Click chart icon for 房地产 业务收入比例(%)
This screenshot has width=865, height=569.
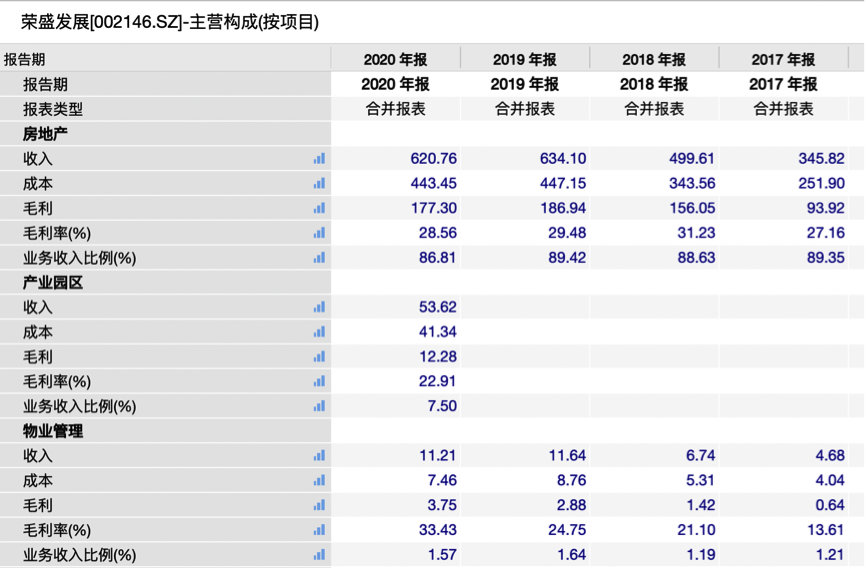319,258
